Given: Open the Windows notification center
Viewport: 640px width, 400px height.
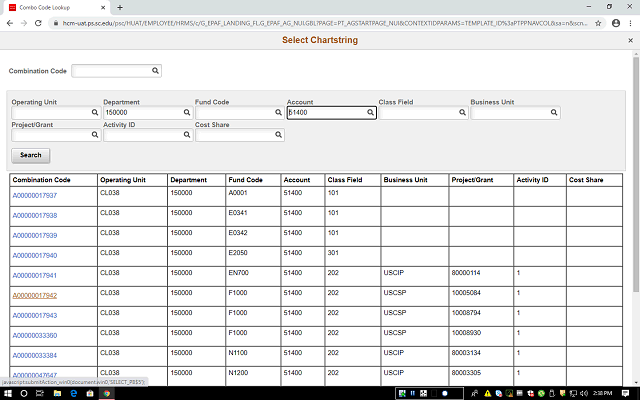Looking at the screenshot, I should point(625,393).
